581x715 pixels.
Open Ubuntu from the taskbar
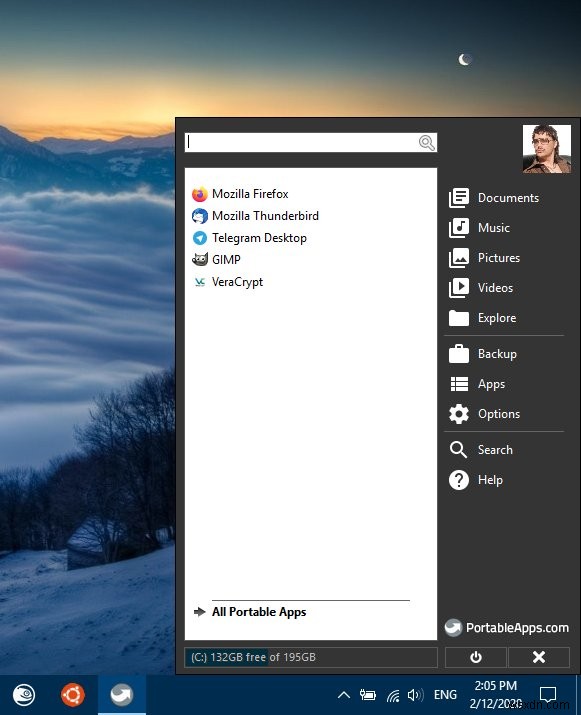click(73, 695)
